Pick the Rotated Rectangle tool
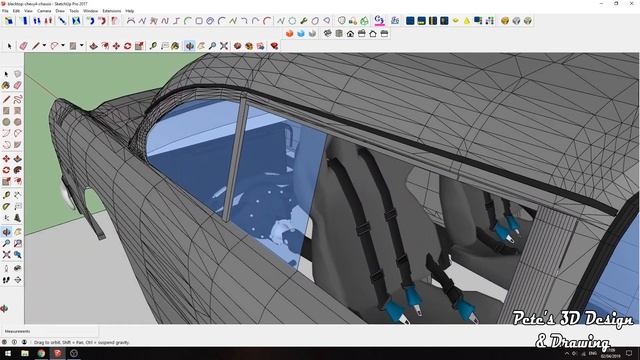 tap(18, 111)
